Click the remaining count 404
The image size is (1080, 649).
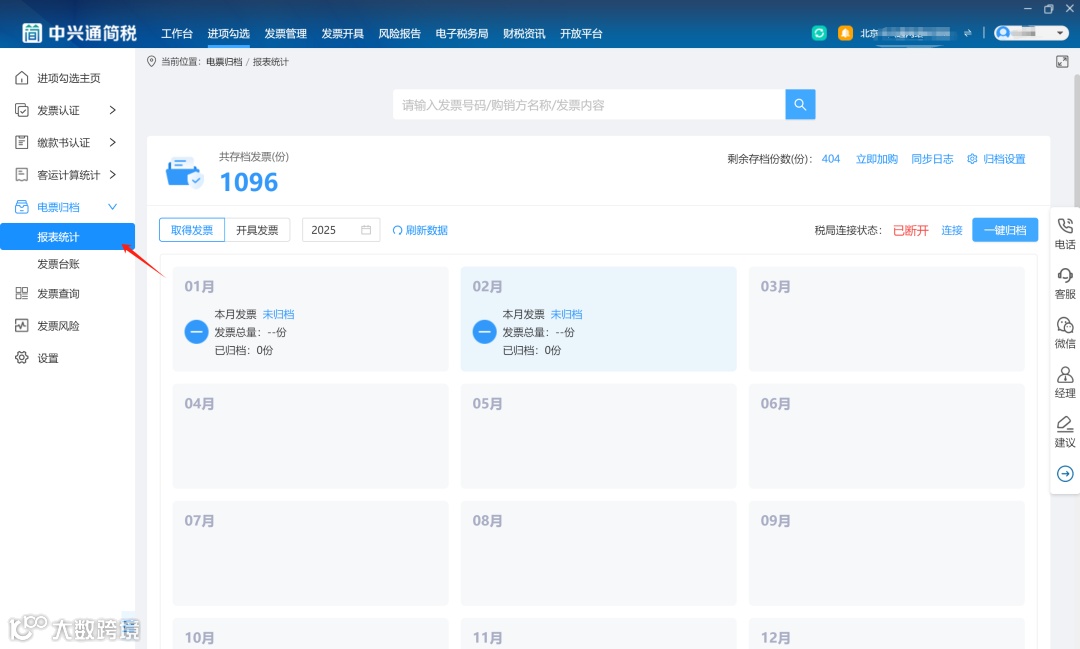[831, 159]
